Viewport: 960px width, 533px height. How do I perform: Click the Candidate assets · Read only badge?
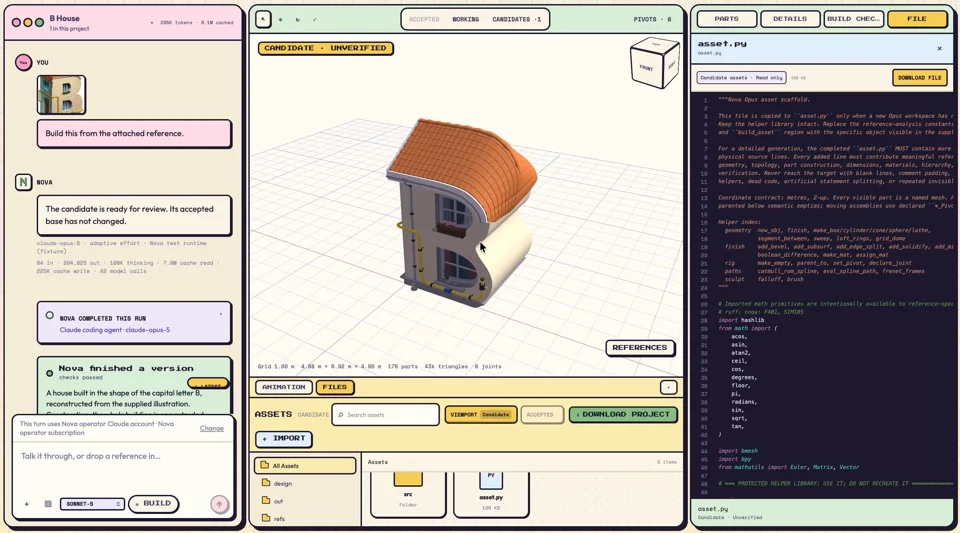741,78
